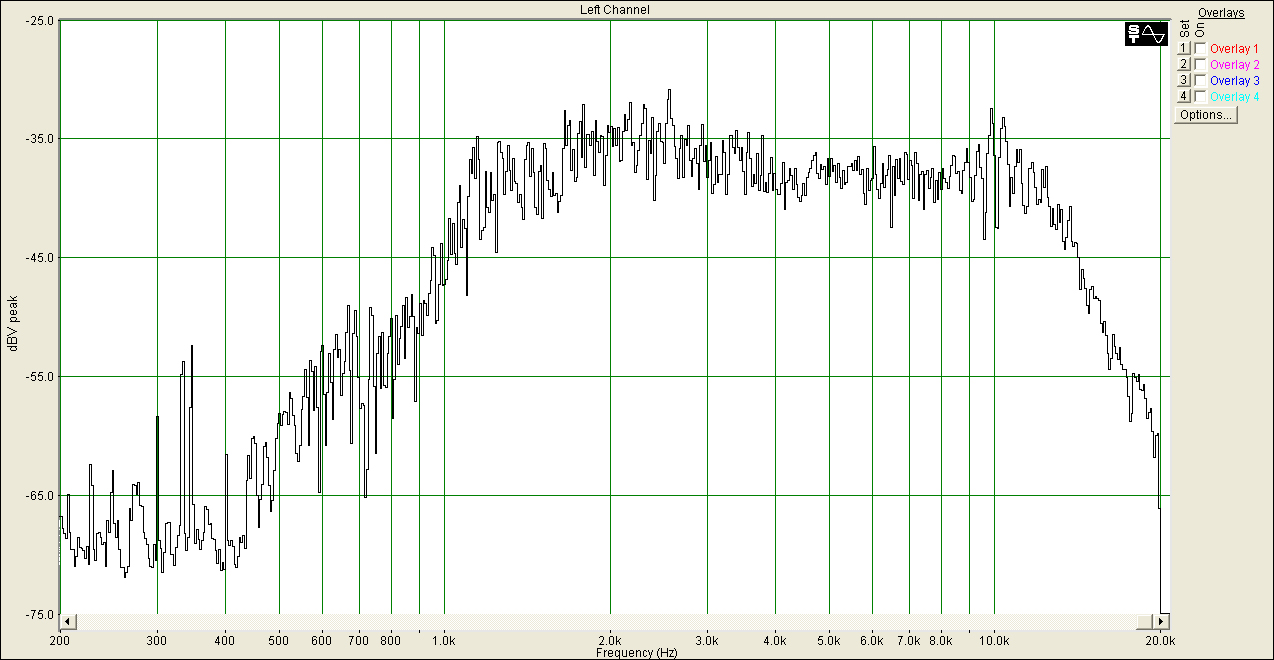Click the Left Channel plot title
The width and height of the screenshot is (1274, 660).
[x=615, y=10]
